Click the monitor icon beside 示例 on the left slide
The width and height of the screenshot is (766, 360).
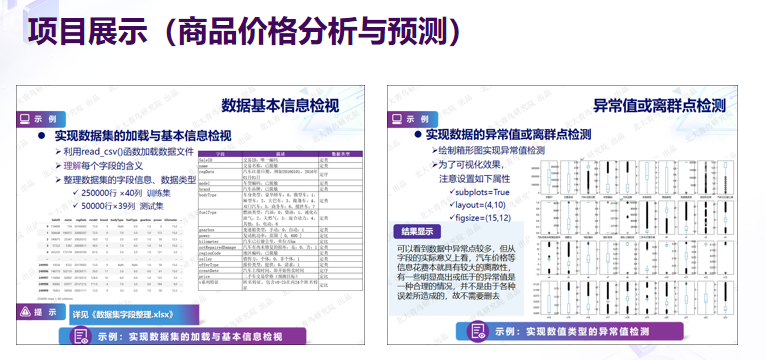[24, 119]
